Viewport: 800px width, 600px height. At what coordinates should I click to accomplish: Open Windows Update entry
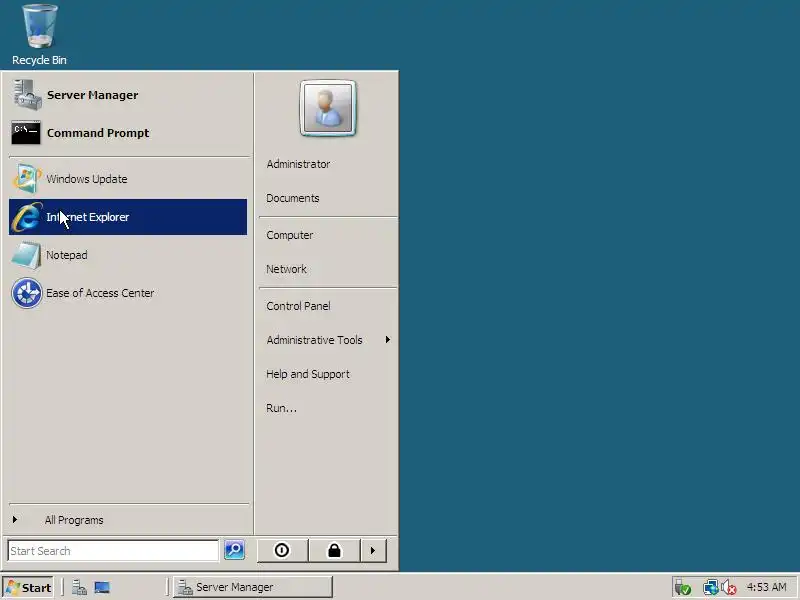tap(128, 179)
